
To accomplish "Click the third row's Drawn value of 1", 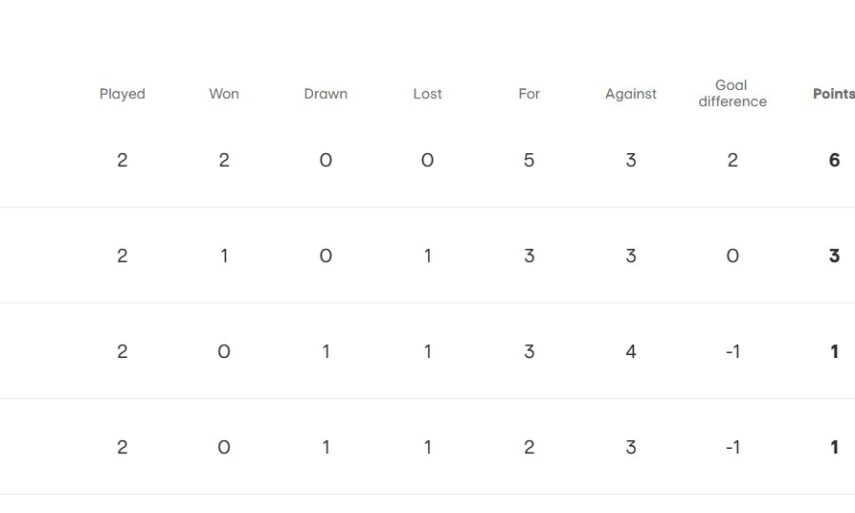I will tap(325, 352).
